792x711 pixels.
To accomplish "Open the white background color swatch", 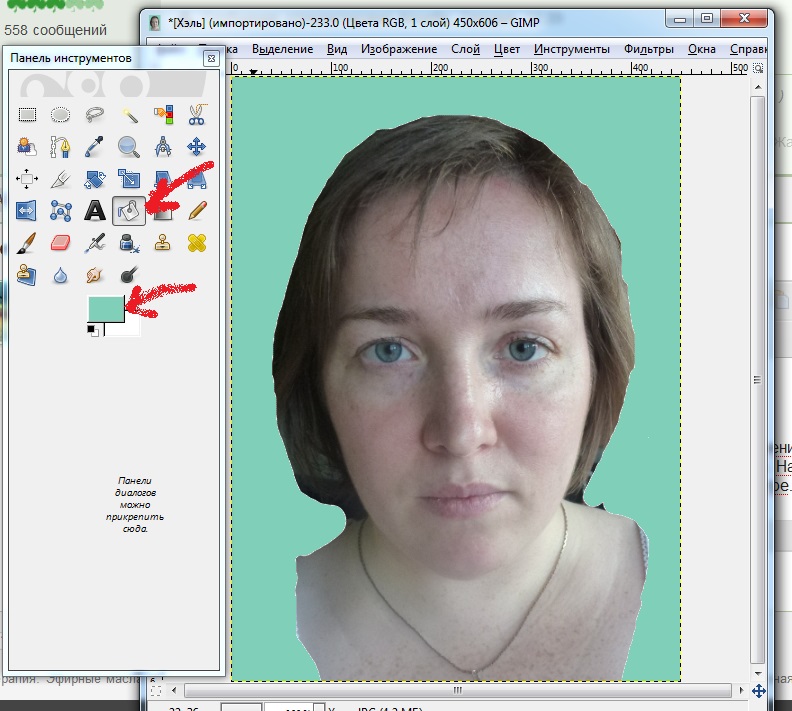I will coord(130,328).
